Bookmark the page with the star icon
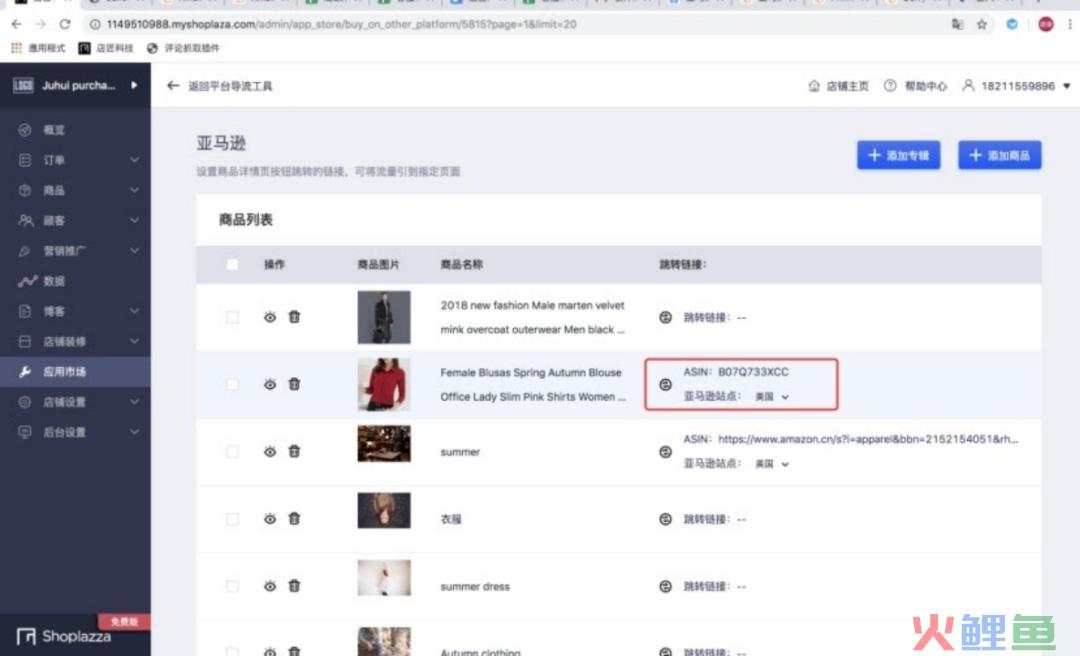 [x=982, y=24]
